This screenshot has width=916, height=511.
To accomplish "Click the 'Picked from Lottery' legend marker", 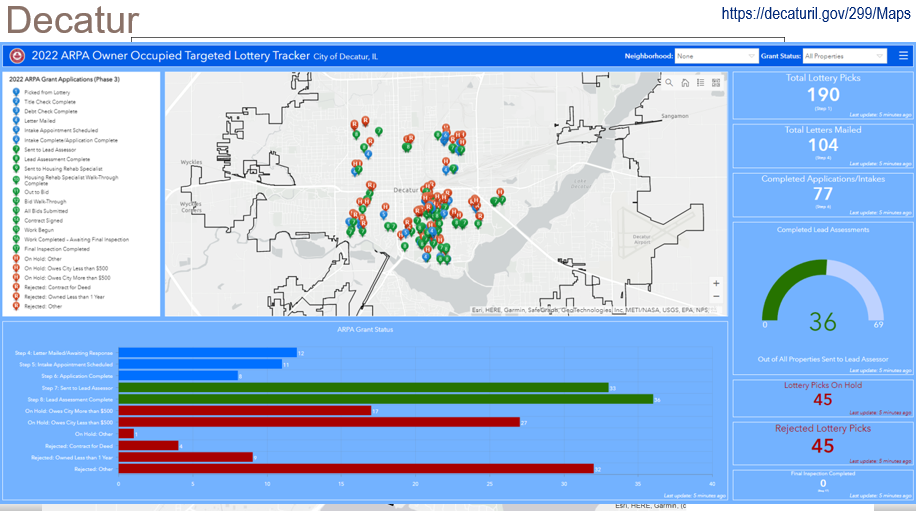I will tap(16, 92).
